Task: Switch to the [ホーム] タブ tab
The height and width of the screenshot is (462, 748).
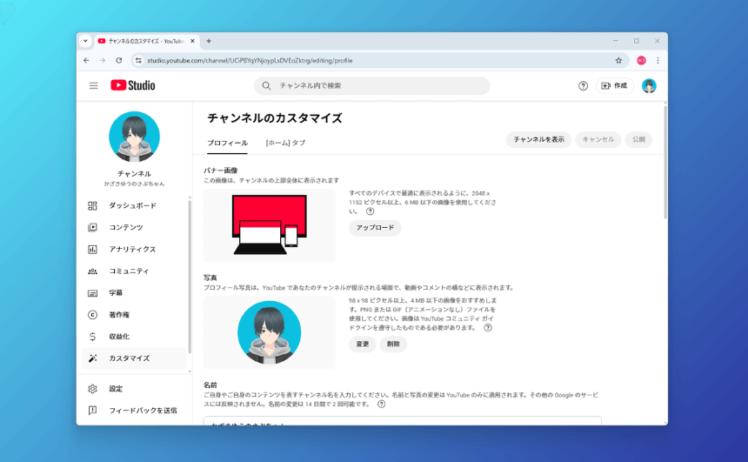Action: [x=285, y=143]
